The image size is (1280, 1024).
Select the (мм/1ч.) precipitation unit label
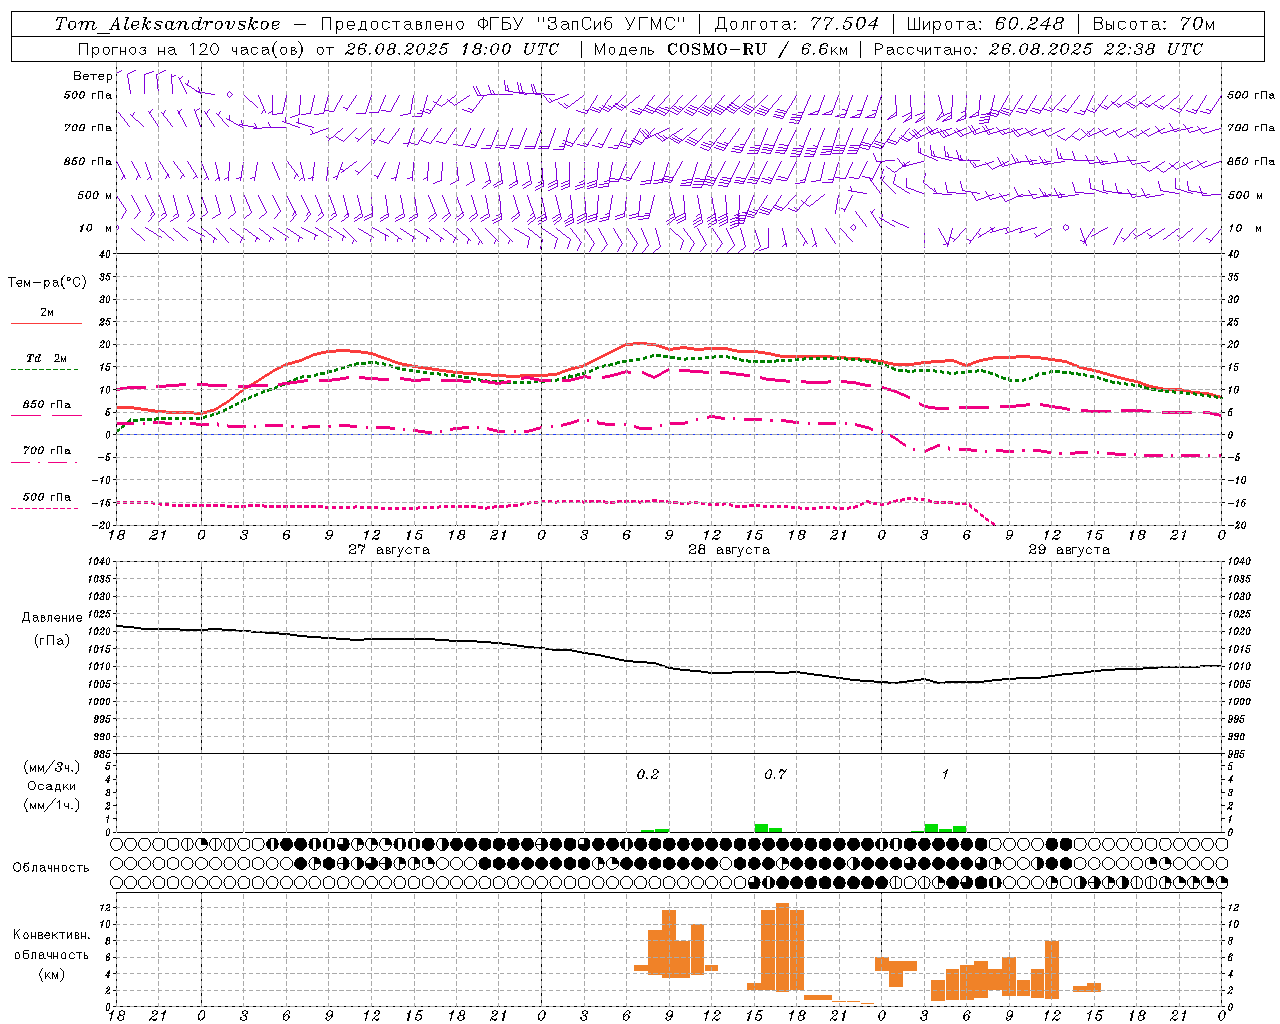(x=51, y=805)
